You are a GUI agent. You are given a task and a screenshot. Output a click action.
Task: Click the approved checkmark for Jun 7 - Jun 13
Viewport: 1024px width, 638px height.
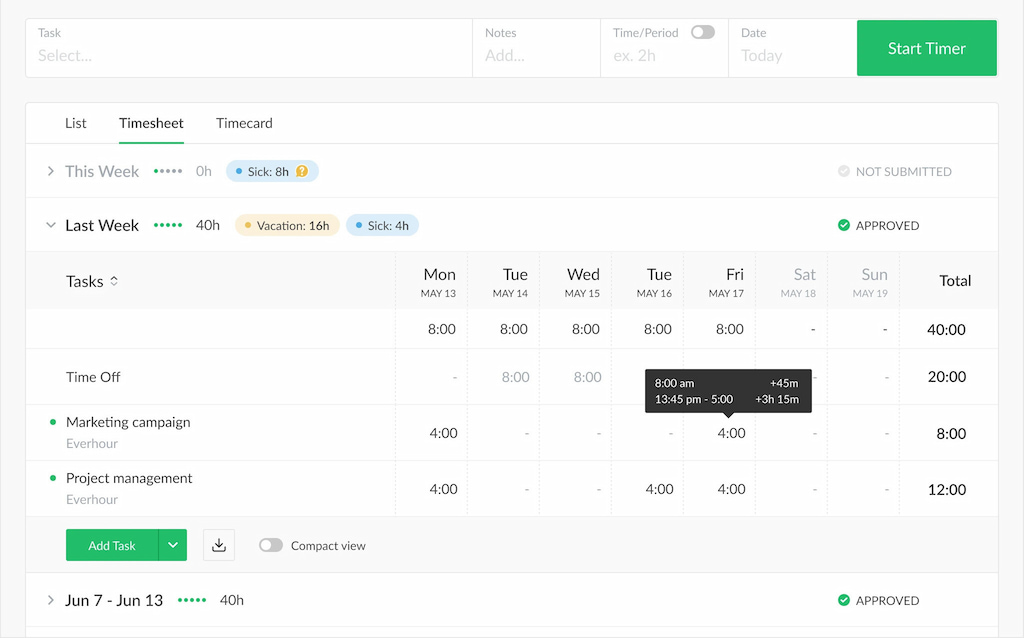tap(845, 600)
